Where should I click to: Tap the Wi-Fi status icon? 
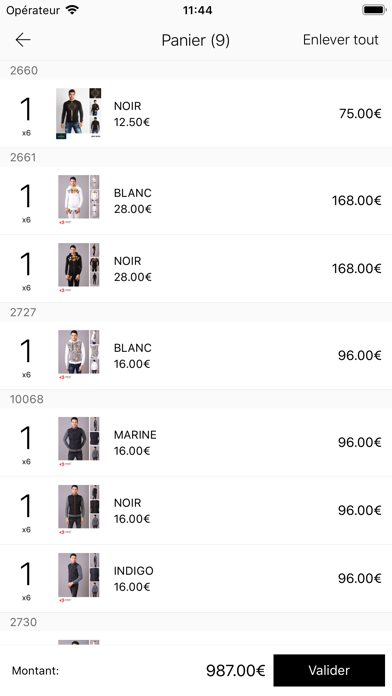click(x=72, y=10)
